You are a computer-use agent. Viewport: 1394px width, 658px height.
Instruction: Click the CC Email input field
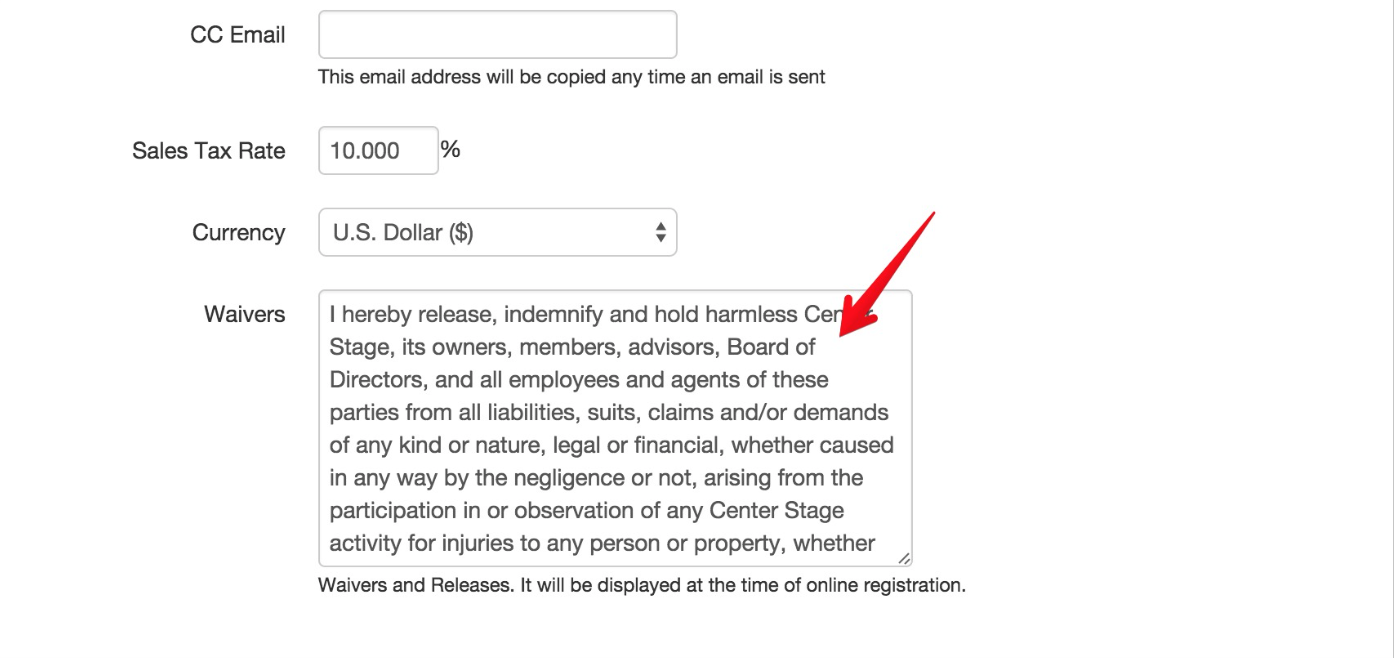tap(497, 34)
